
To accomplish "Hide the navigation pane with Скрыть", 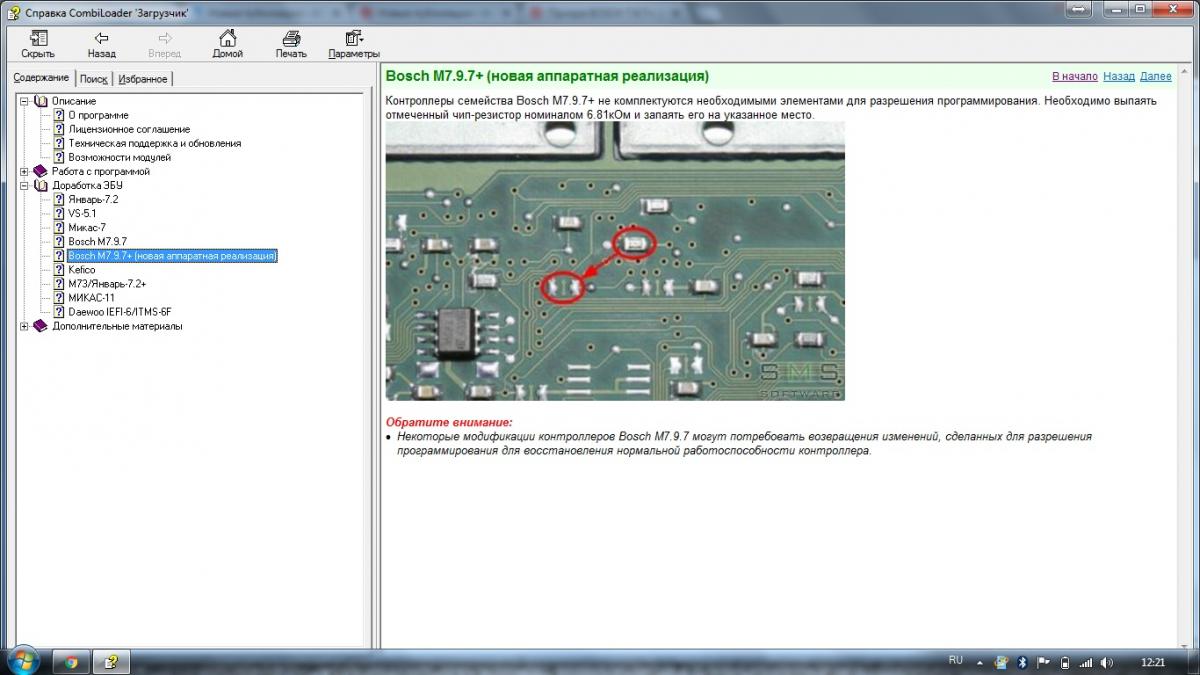I will click(38, 44).
